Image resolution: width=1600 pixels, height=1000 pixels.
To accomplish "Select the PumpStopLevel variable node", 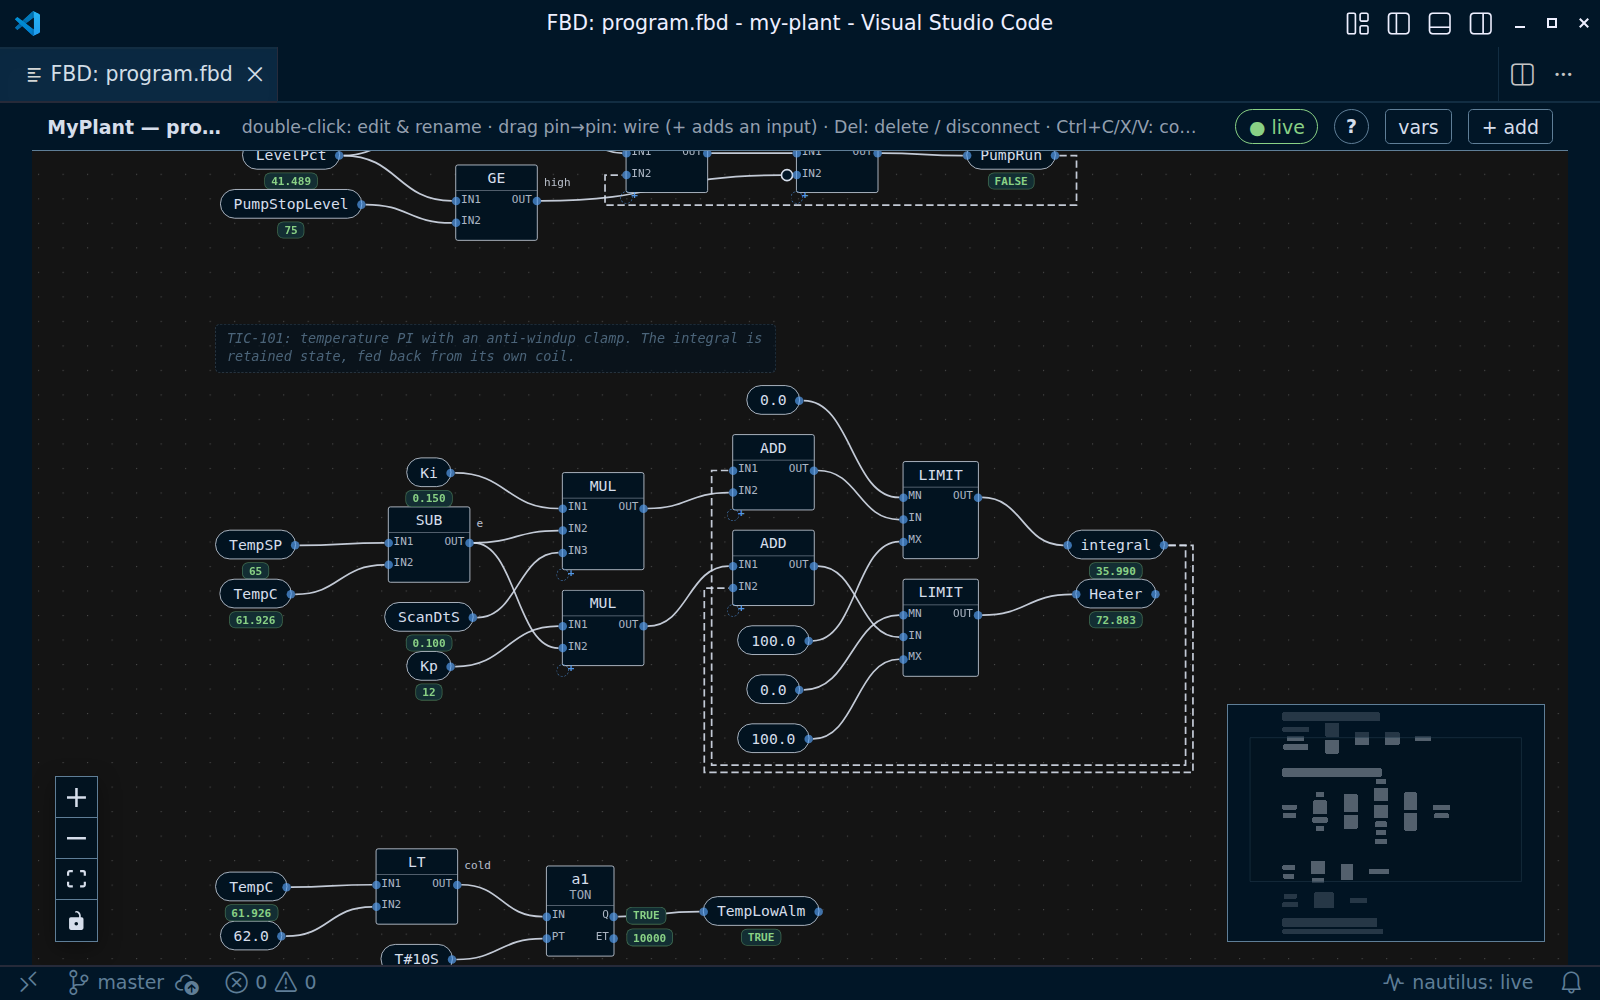I will [x=290, y=204].
